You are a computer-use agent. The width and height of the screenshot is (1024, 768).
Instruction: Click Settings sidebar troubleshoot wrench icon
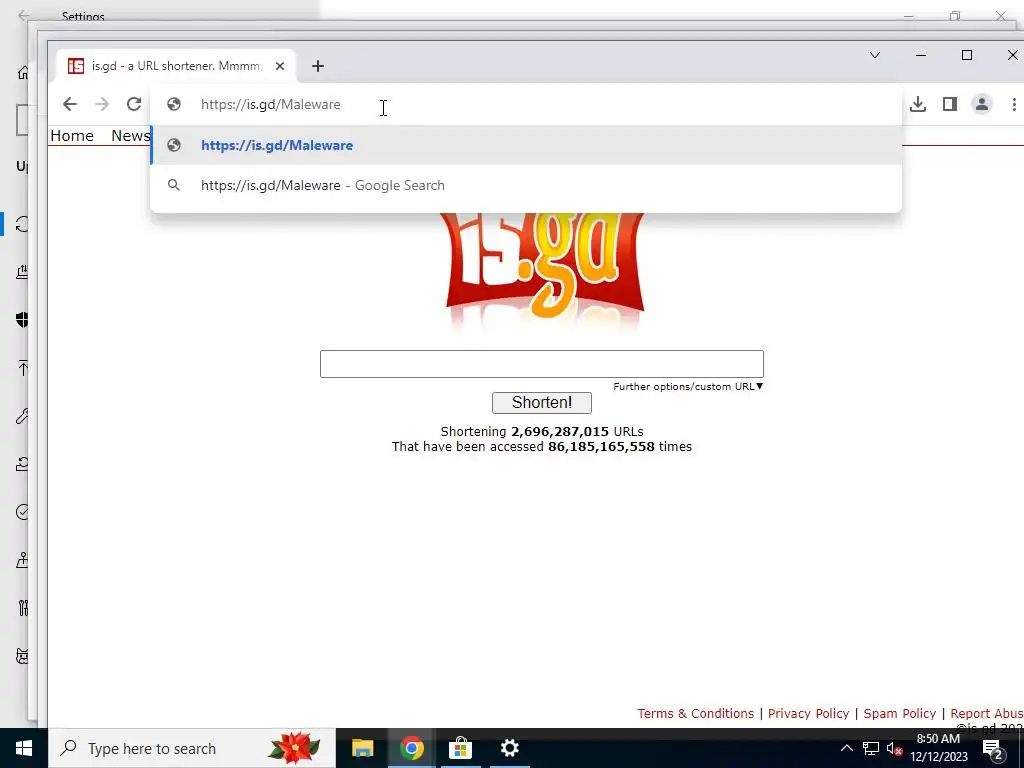pos(22,416)
